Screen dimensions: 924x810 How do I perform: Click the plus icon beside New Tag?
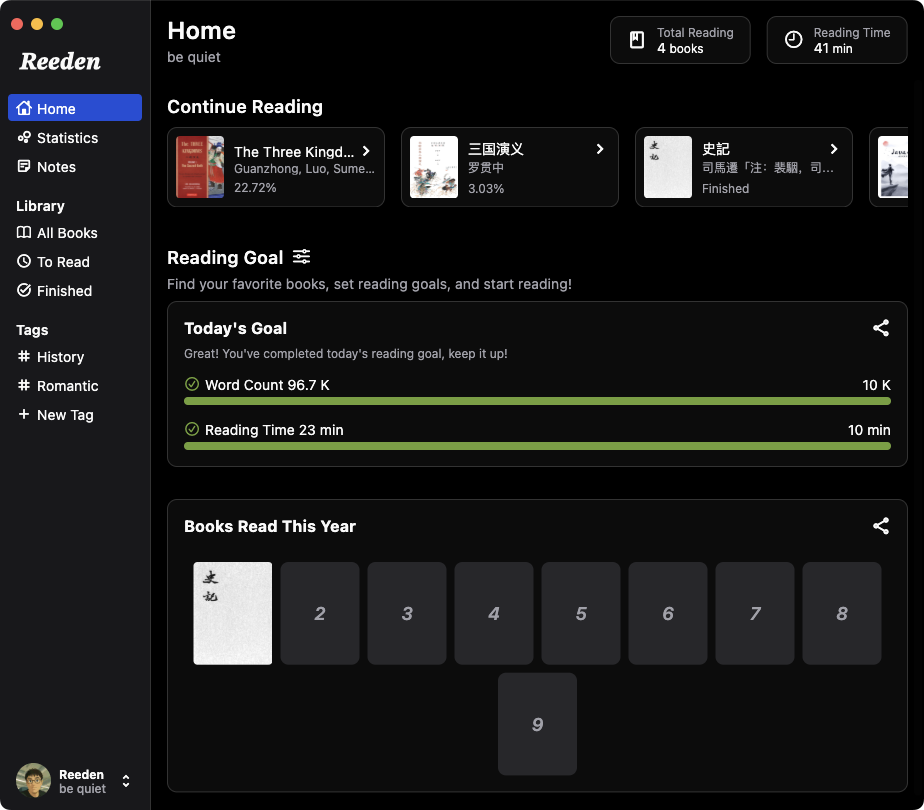[24, 414]
